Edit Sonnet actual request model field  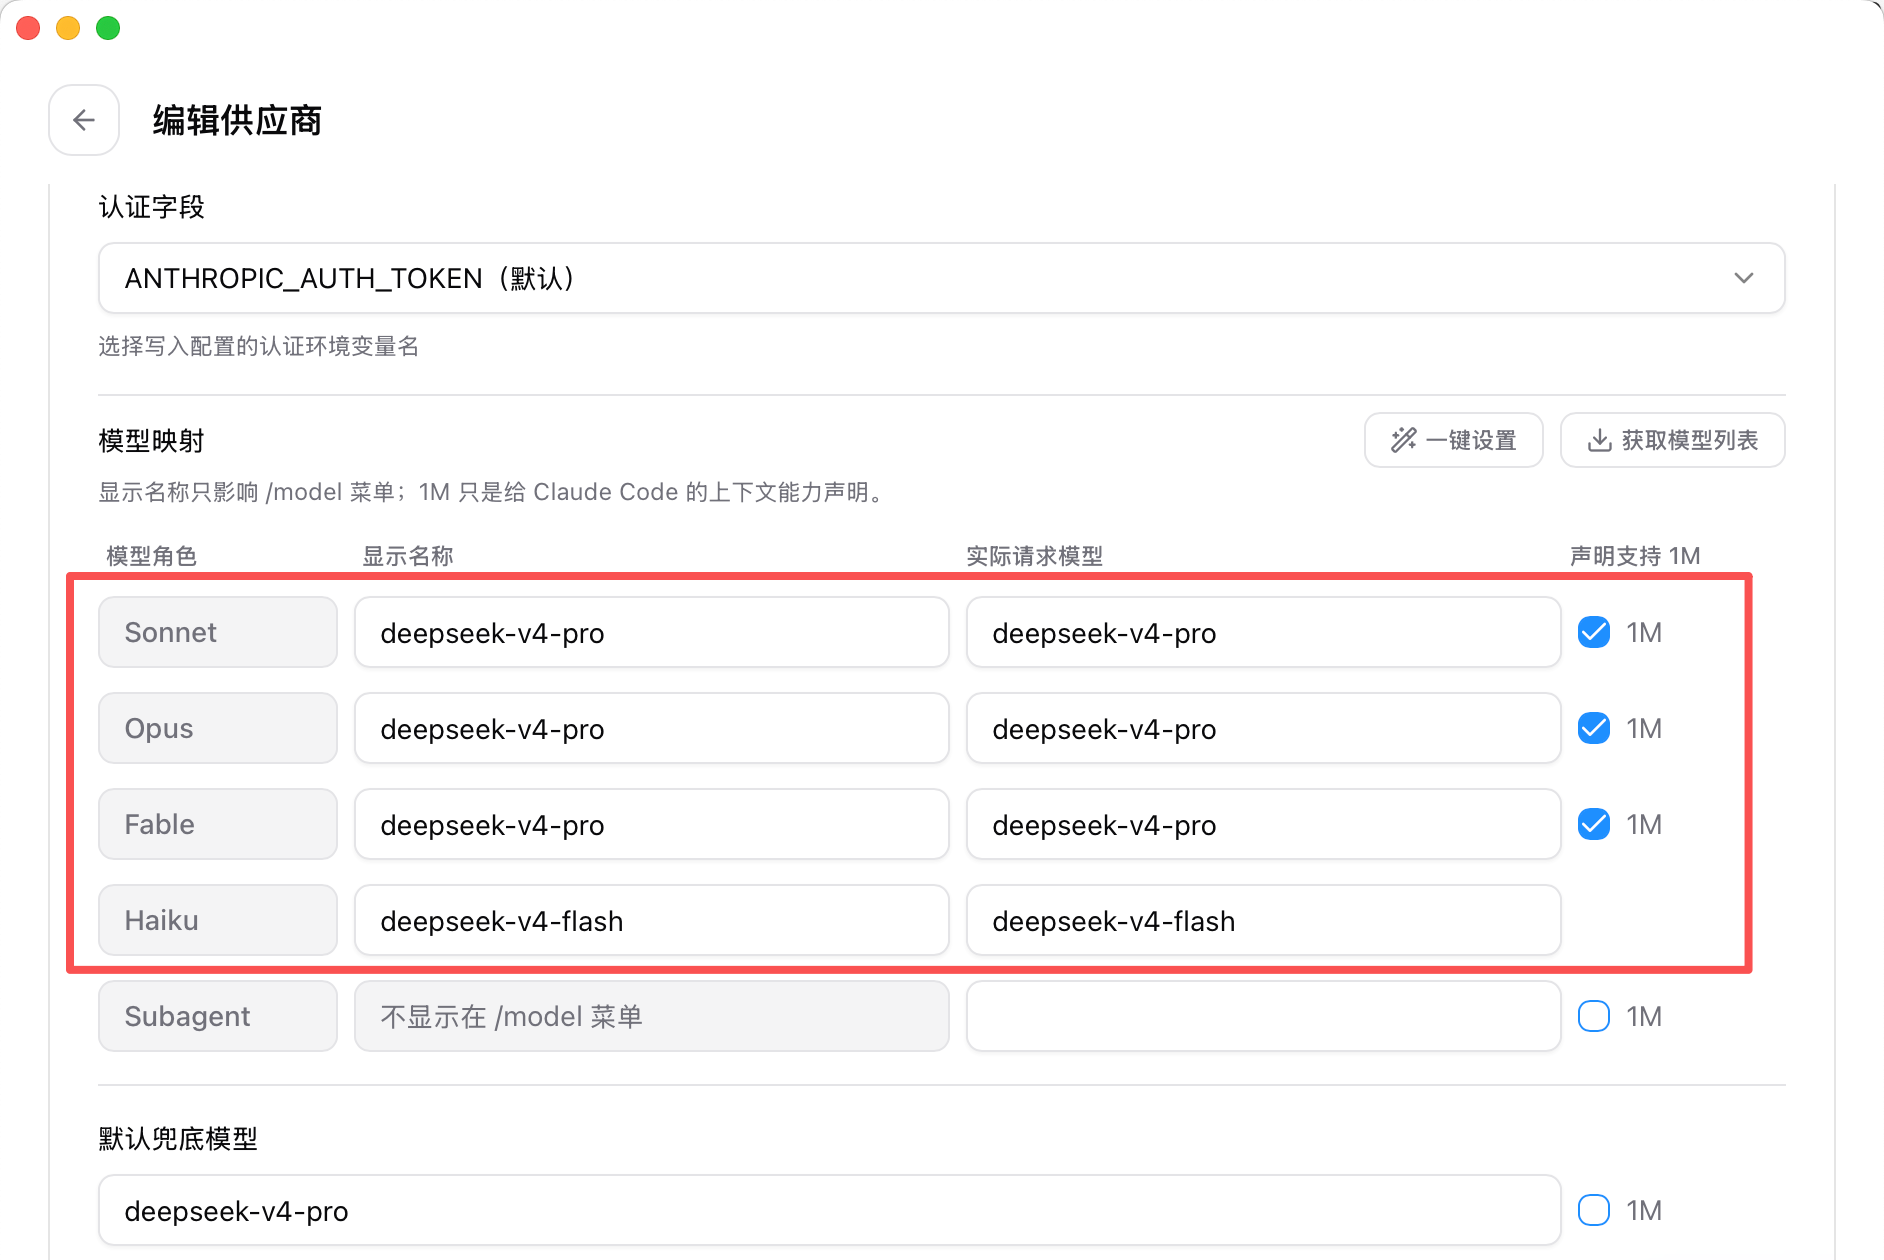(x=1263, y=632)
